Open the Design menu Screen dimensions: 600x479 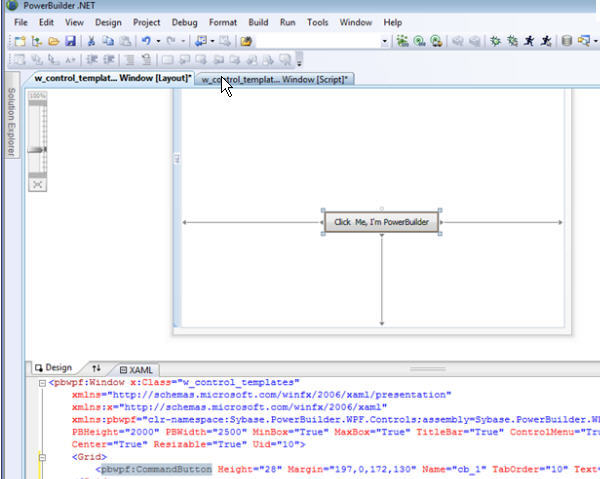[x=108, y=23]
